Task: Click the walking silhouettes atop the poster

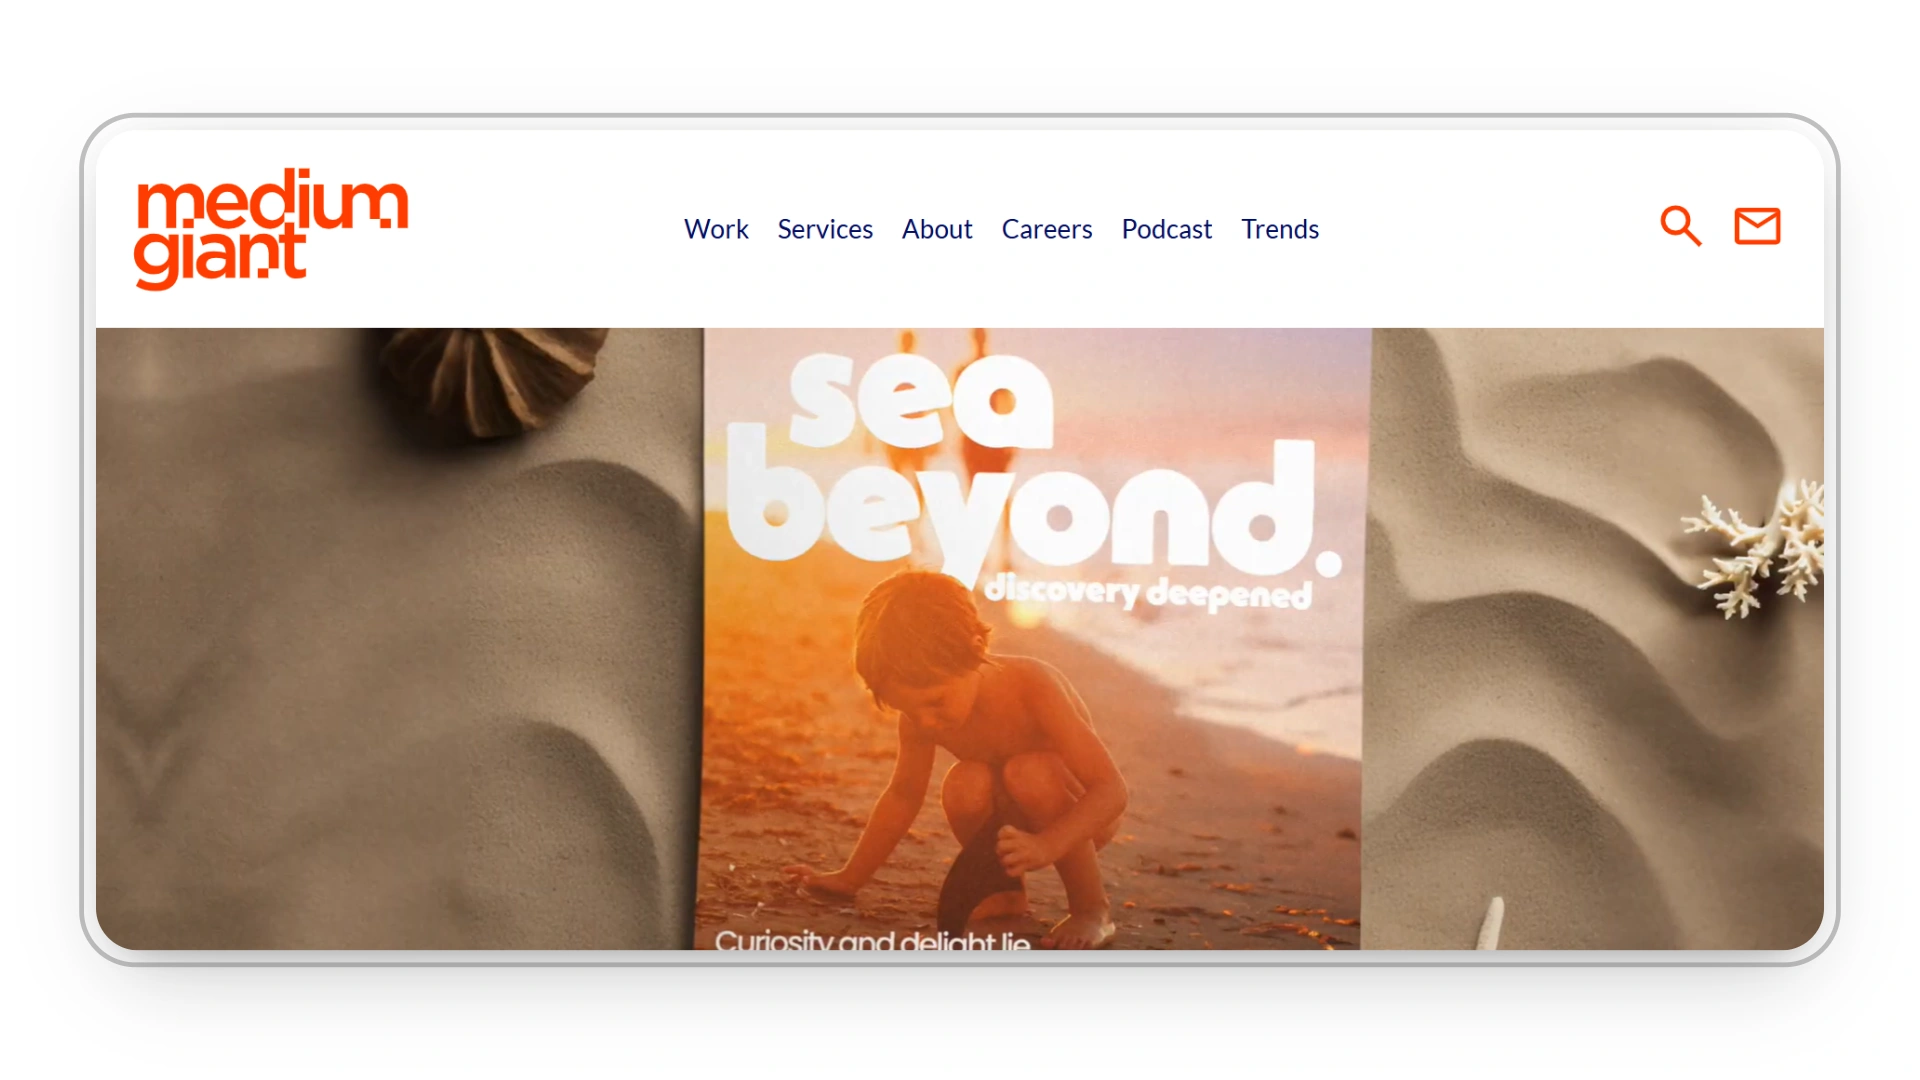Action: coord(945,400)
